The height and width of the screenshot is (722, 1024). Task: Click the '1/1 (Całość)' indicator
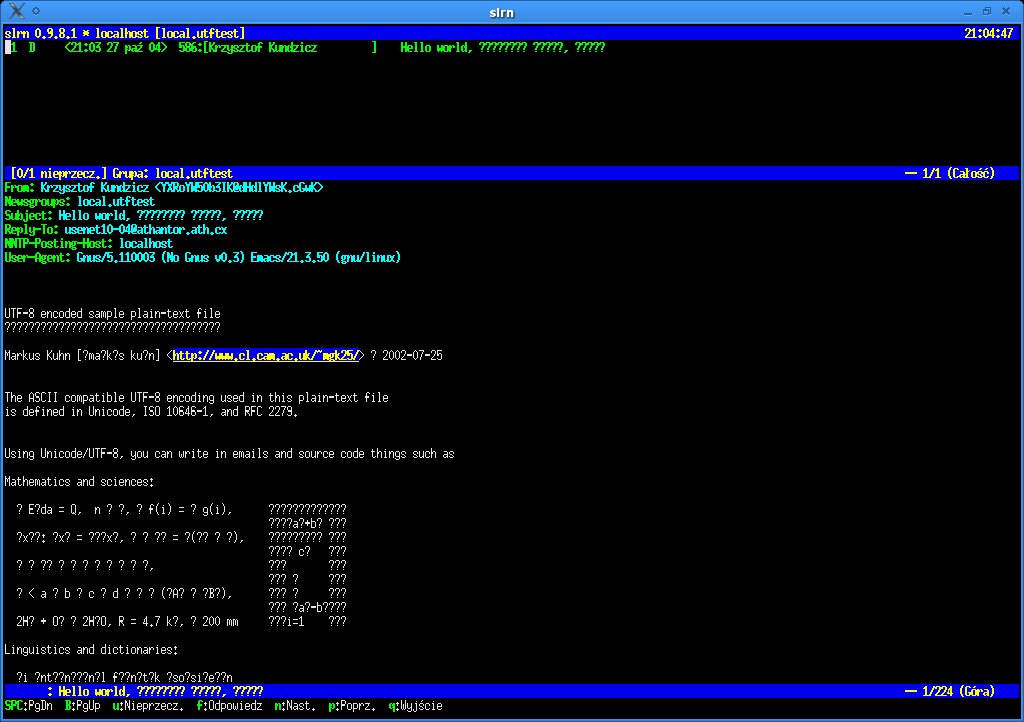958,174
